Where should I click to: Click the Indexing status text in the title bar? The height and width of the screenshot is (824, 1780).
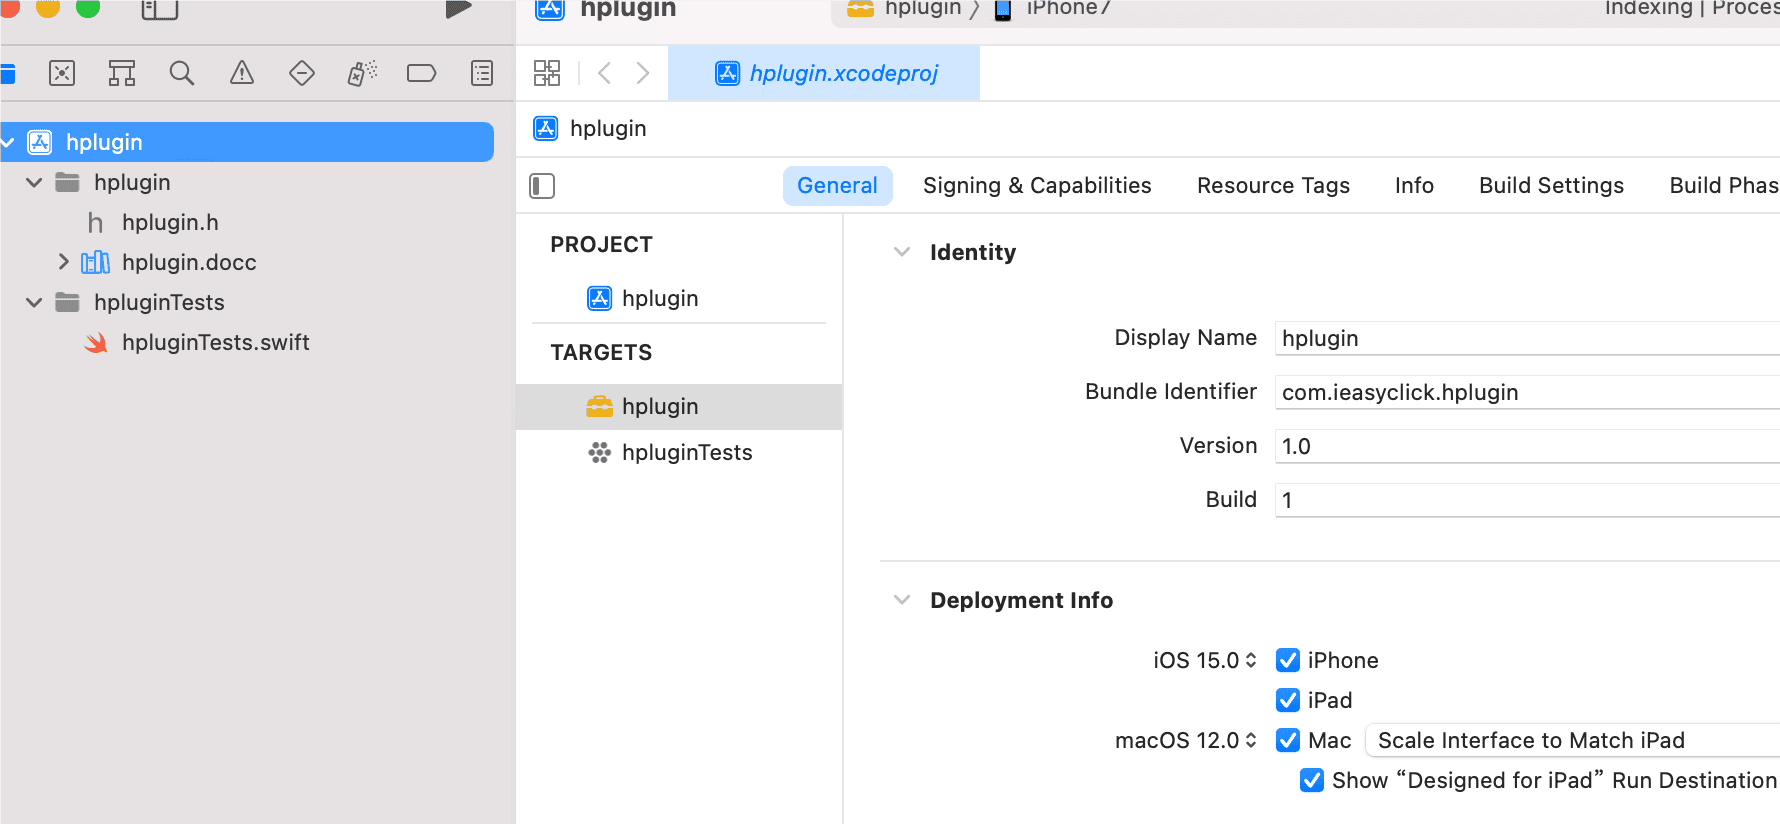tap(1692, 9)
